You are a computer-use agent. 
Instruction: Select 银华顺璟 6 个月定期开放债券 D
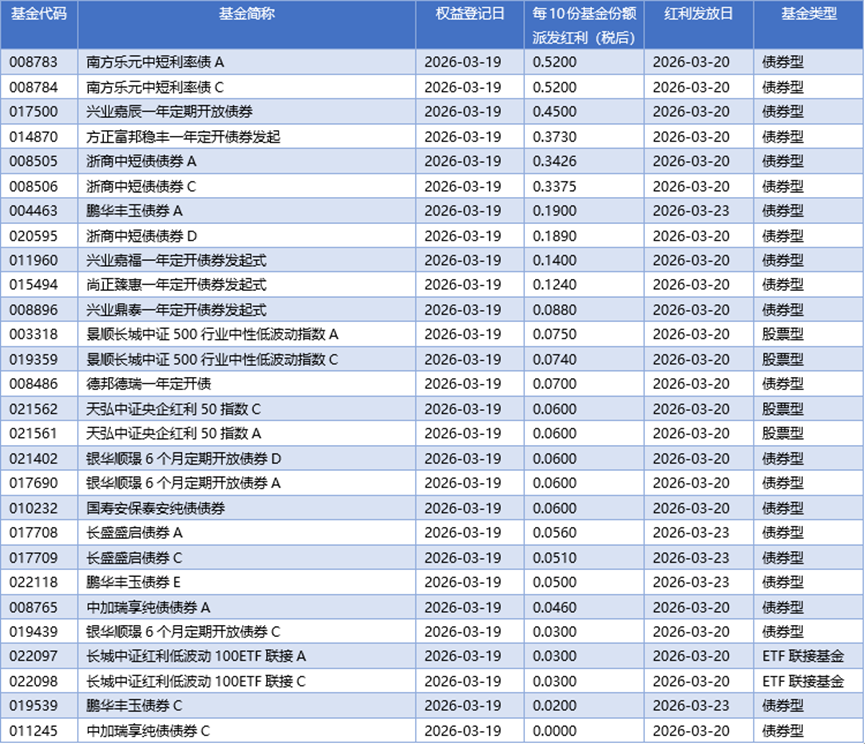click(x=184, y=459)
